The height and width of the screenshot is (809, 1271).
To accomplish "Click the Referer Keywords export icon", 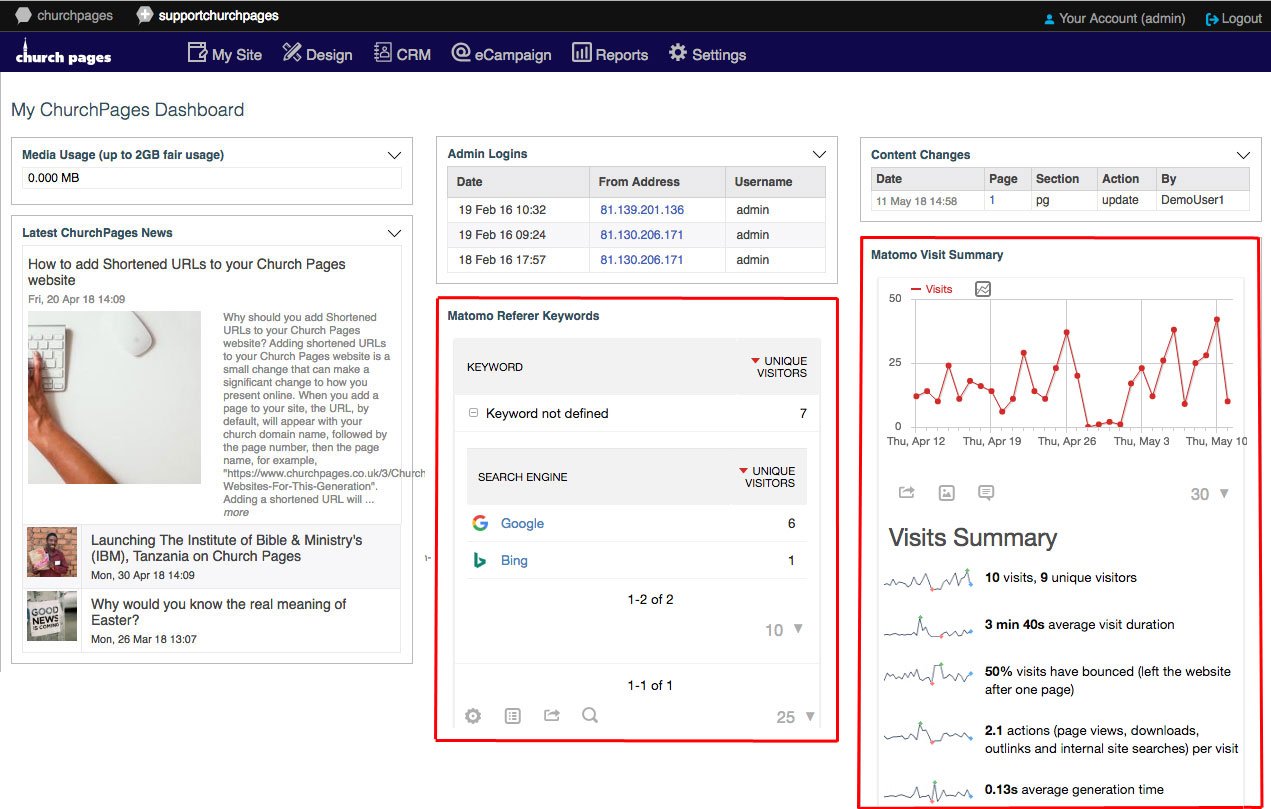I will click(552, 715).
